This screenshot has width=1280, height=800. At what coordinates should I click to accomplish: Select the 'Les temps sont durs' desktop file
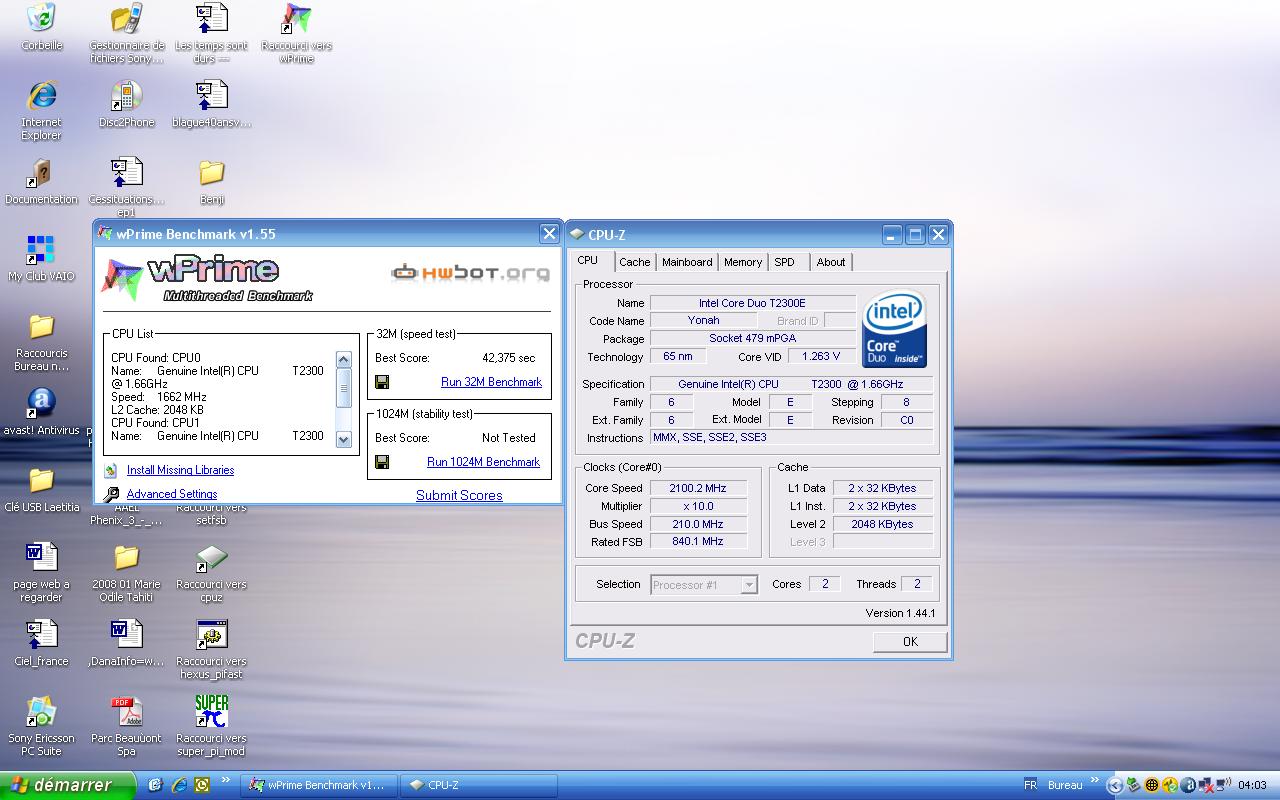(211, 33)
